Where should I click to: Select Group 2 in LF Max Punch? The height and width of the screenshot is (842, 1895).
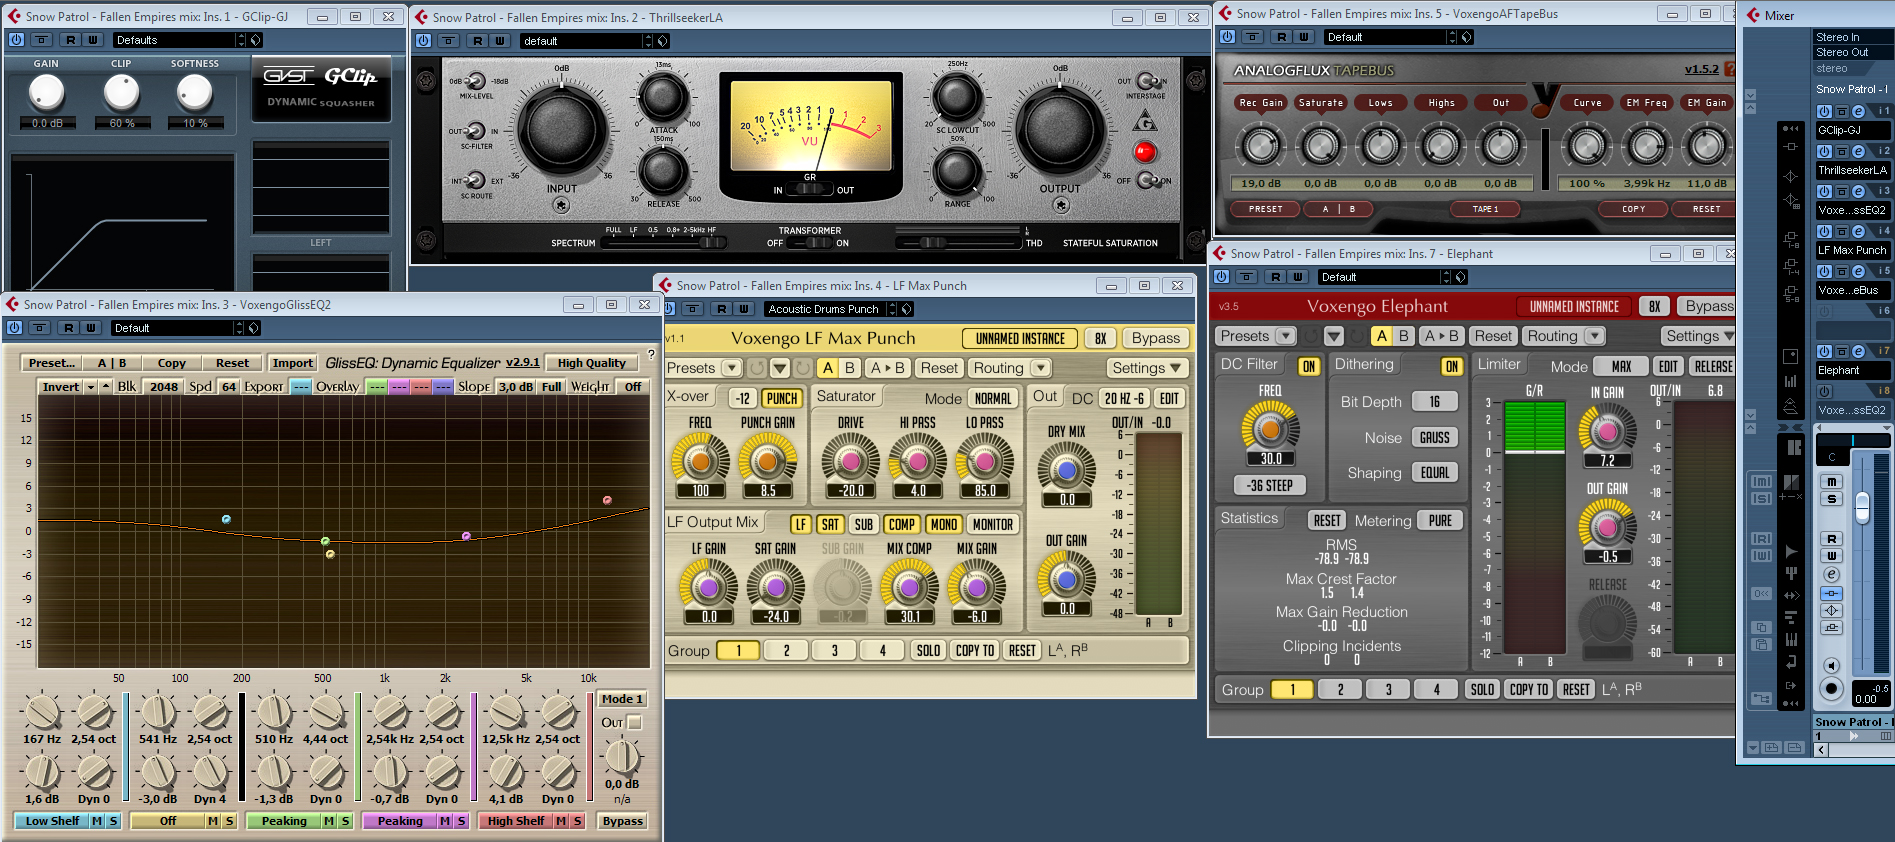click(x=786, y=651)
